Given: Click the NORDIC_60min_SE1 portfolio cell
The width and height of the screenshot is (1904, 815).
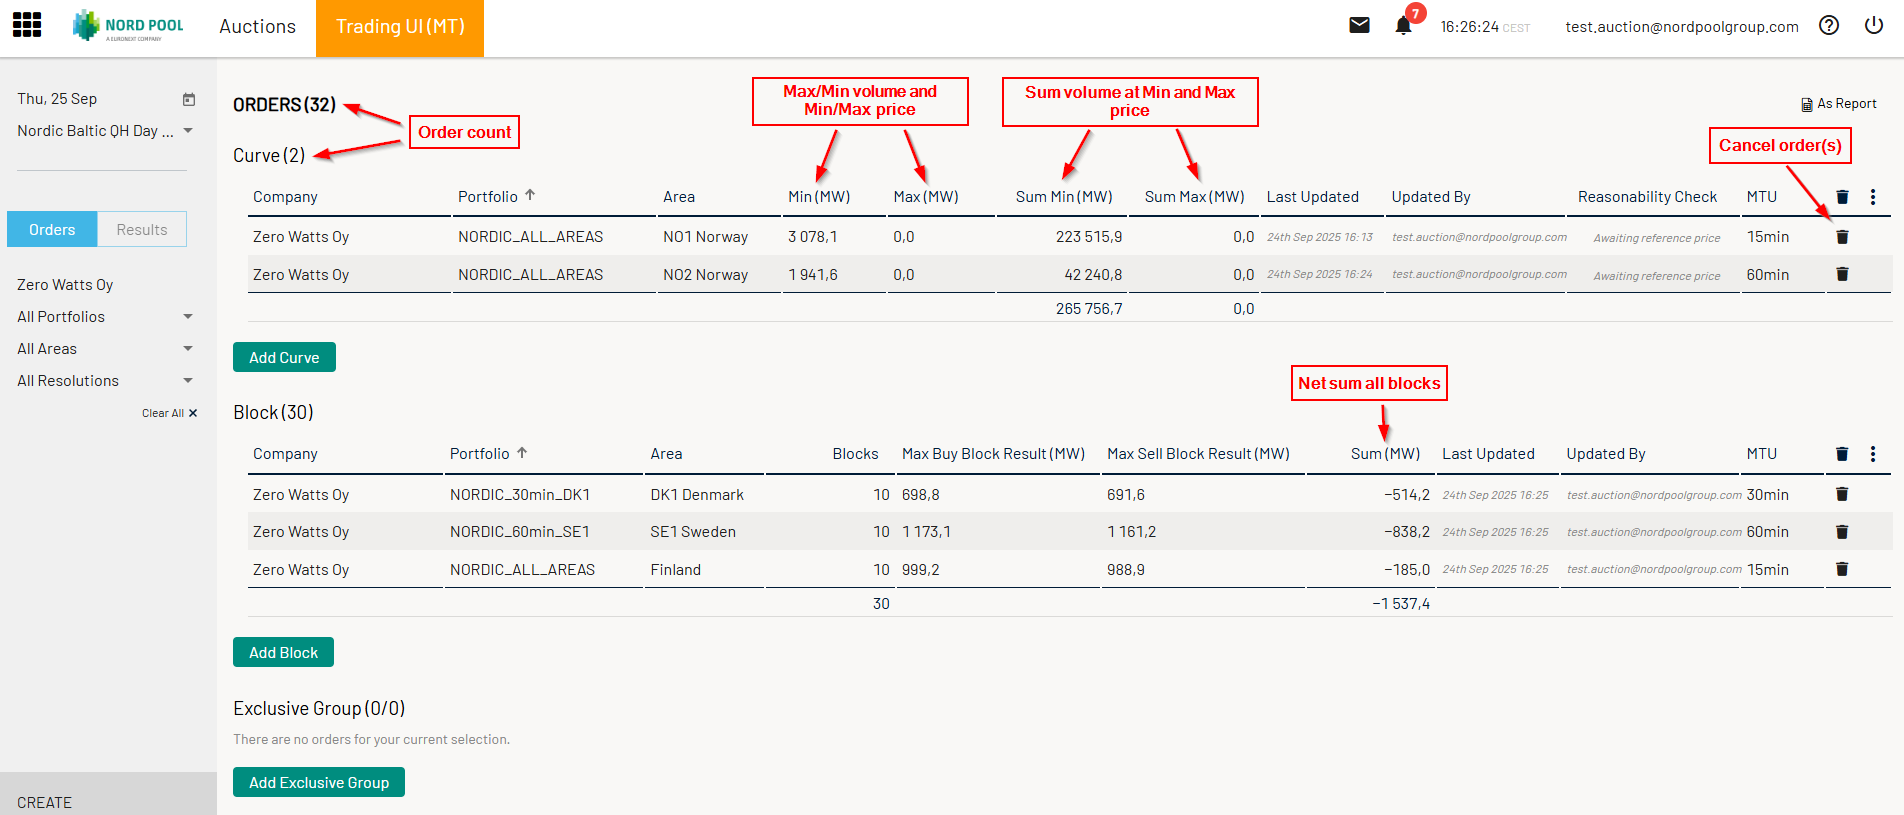Looking at the screenshot, I should [x=519, y=532].
